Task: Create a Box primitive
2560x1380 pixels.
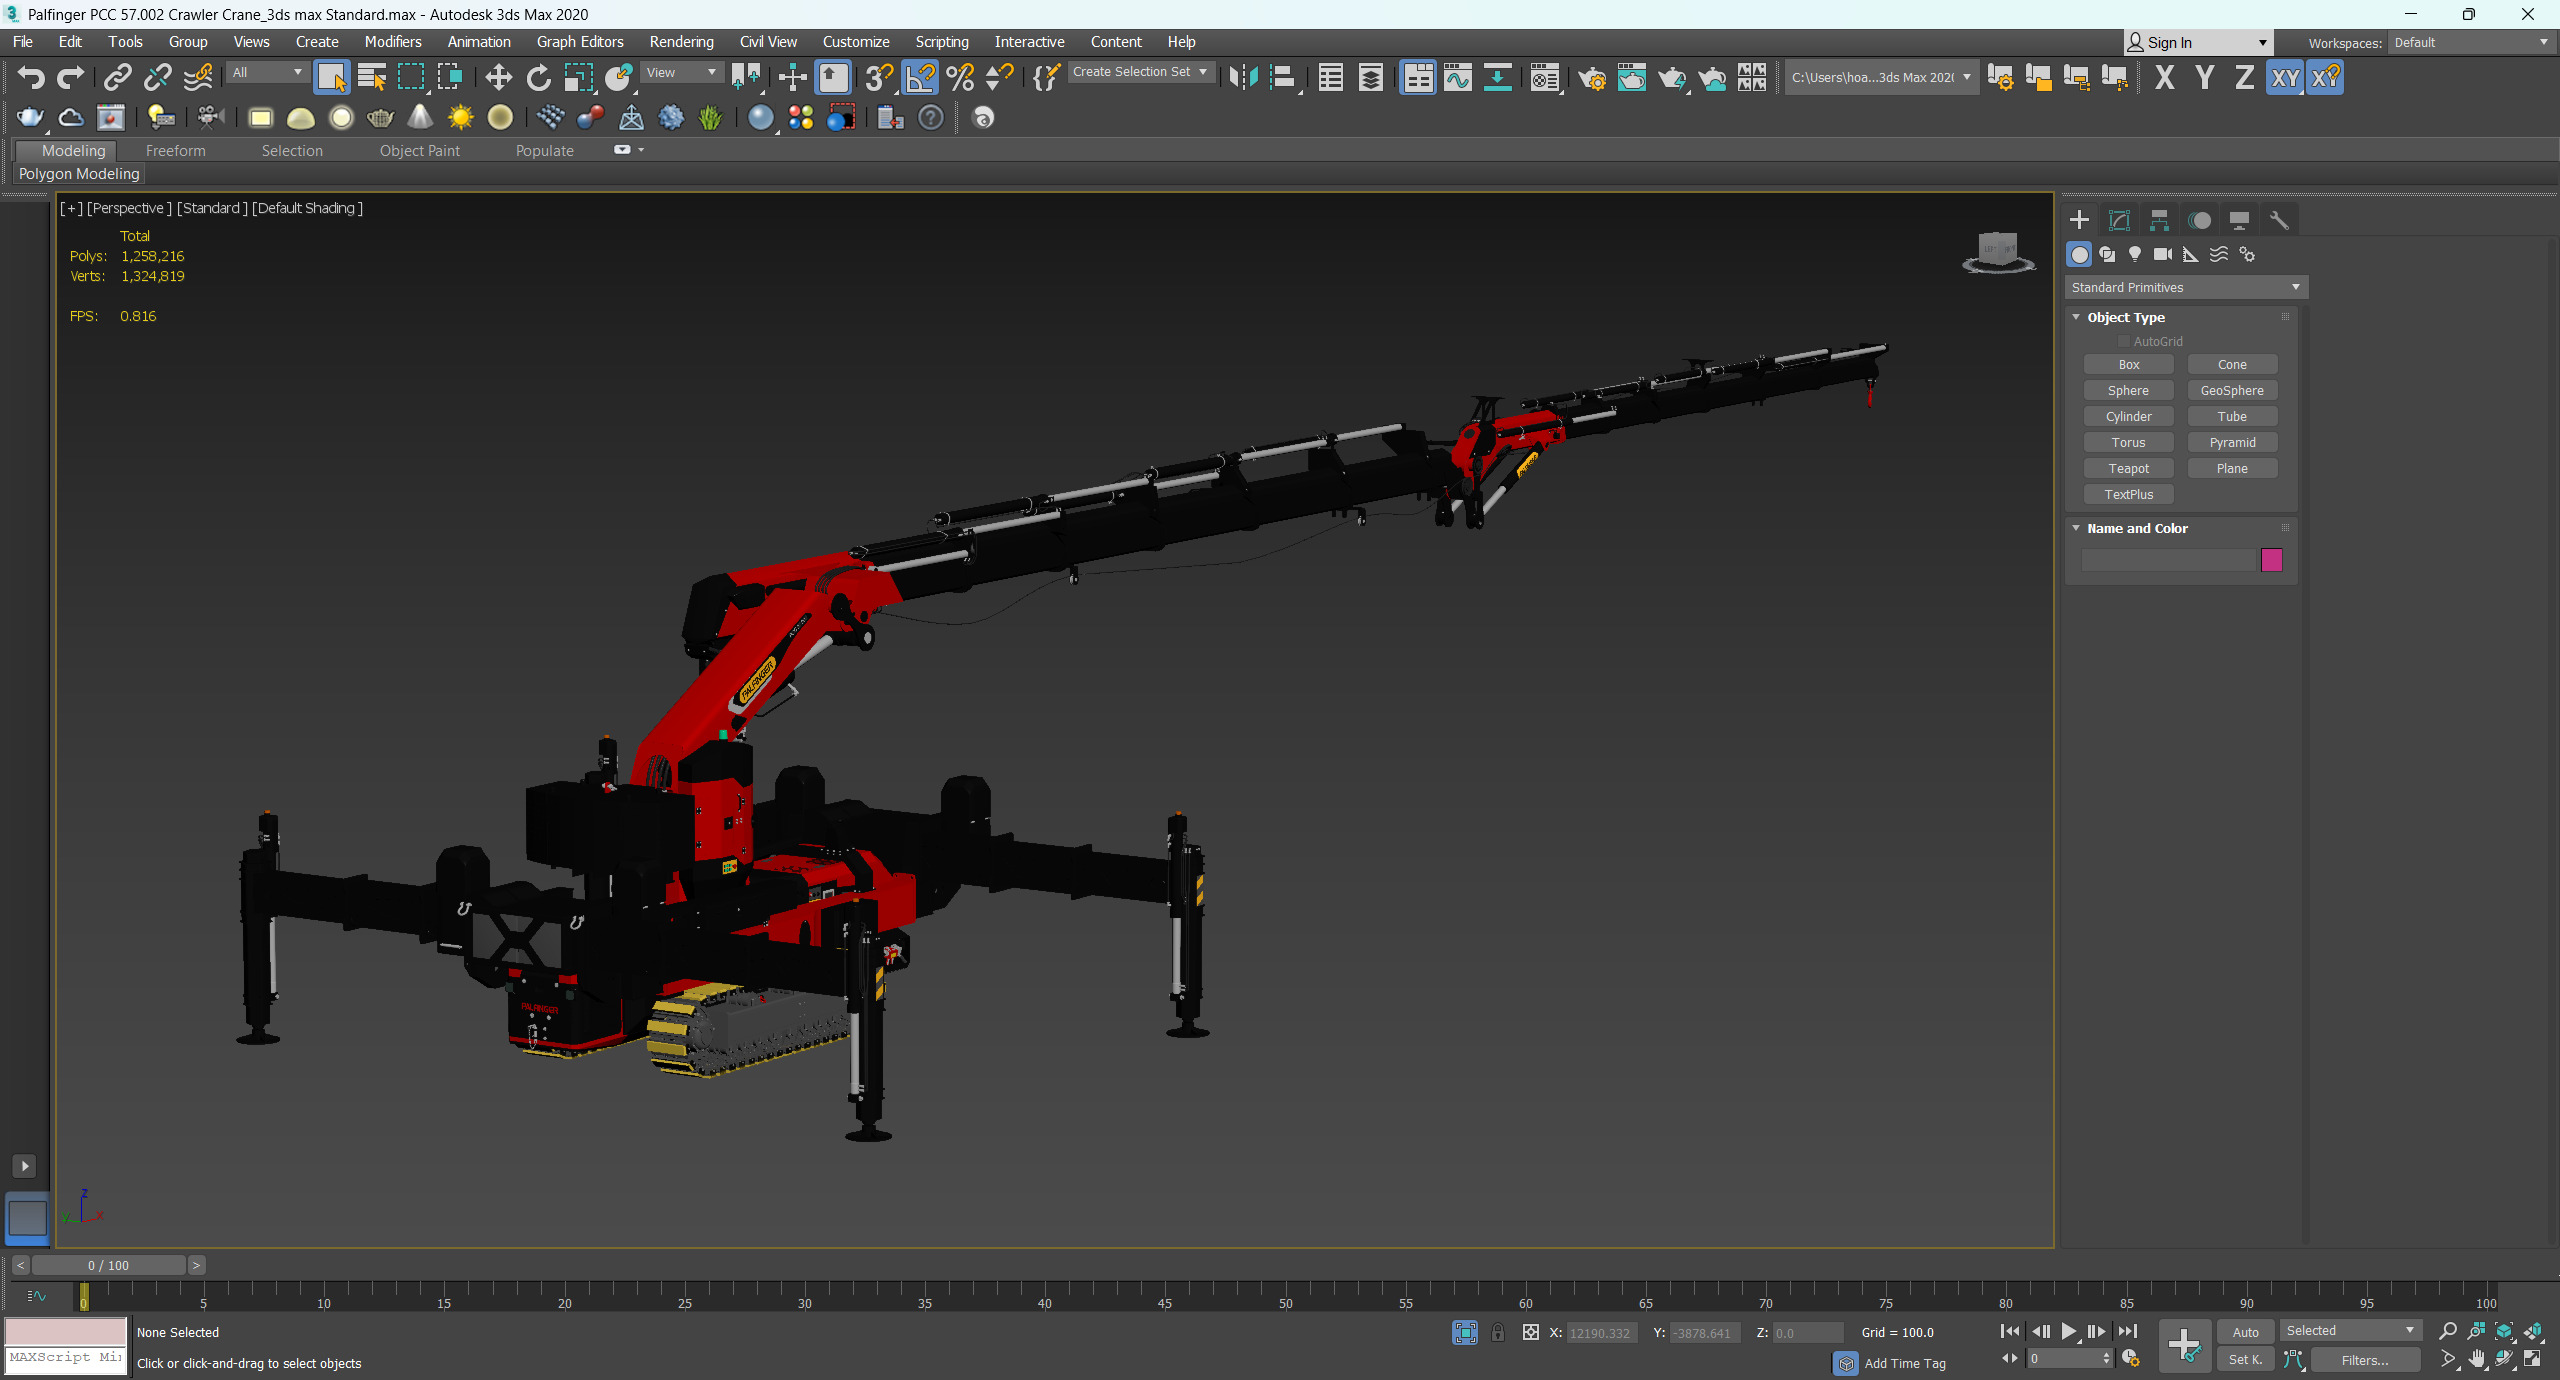Action: click(2129, 365)
